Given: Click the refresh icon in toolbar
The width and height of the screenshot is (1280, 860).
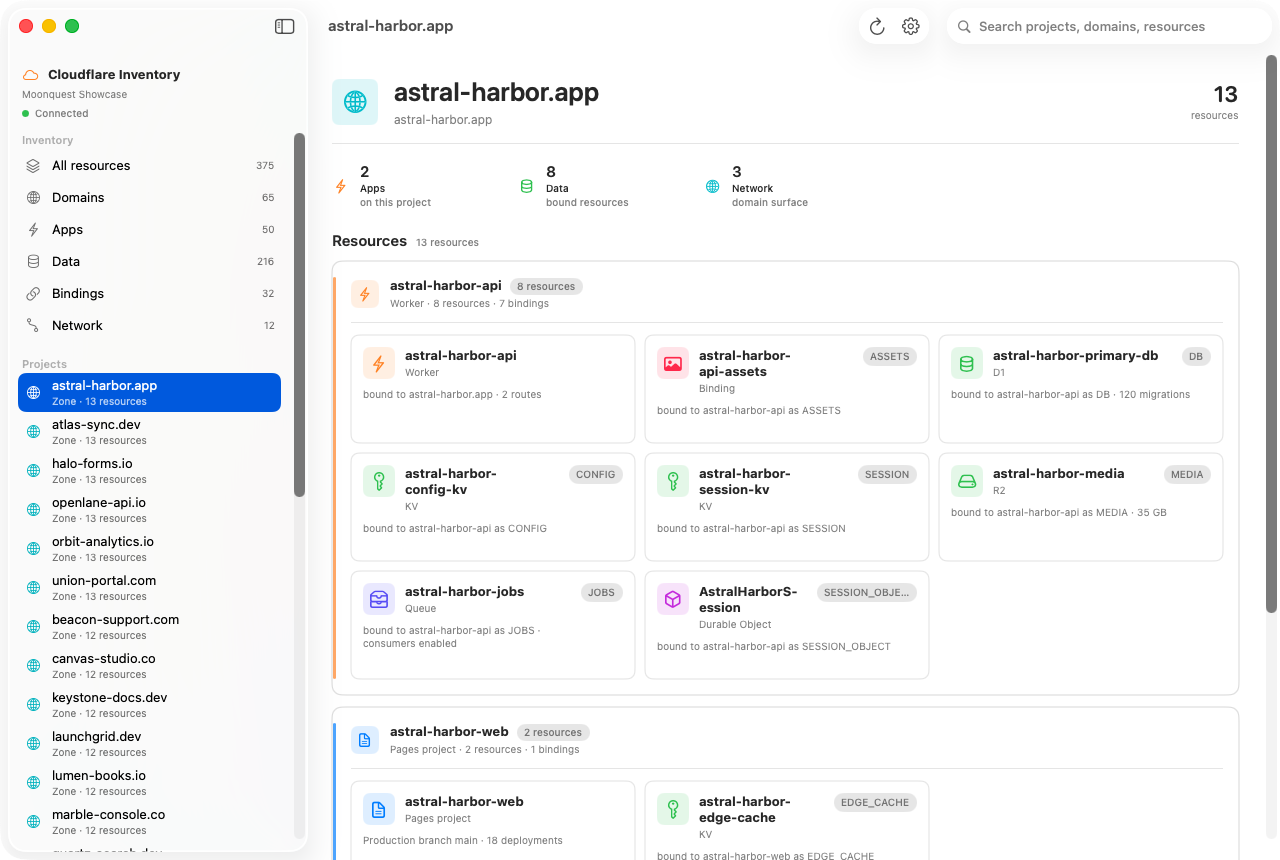Looking at the screenshot, I should (x=877, y=27).
